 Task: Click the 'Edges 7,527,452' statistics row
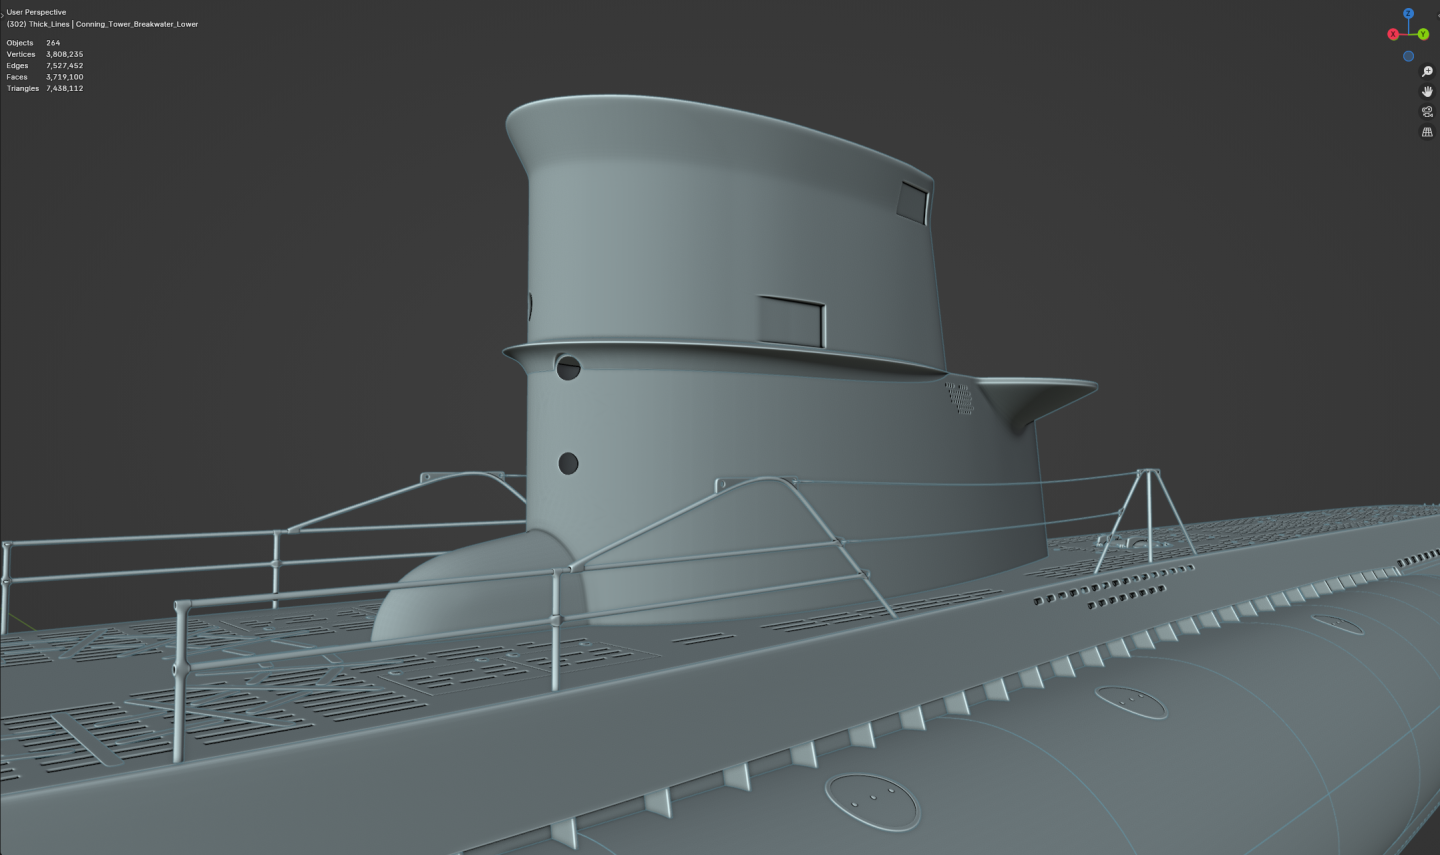pos(45,65)
